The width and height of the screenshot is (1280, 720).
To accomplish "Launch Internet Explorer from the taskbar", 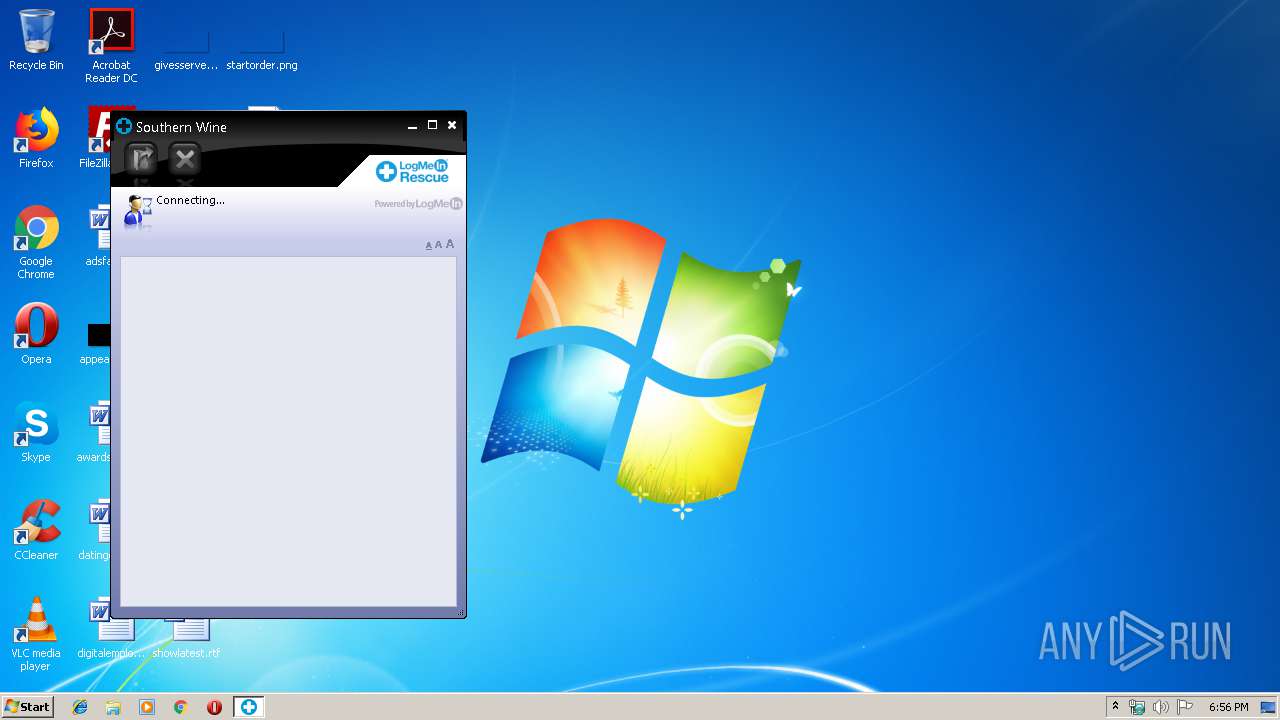I will click(x=80, y=707).
